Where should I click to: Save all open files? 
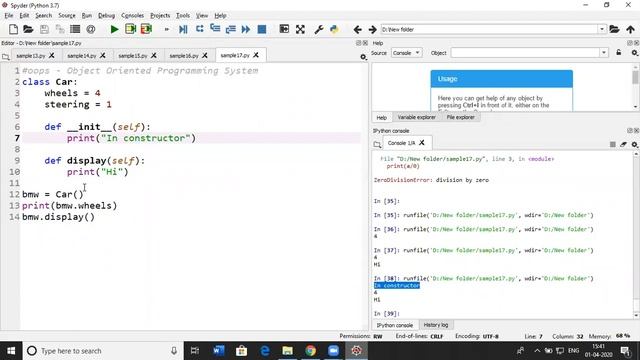pos(60,29)
